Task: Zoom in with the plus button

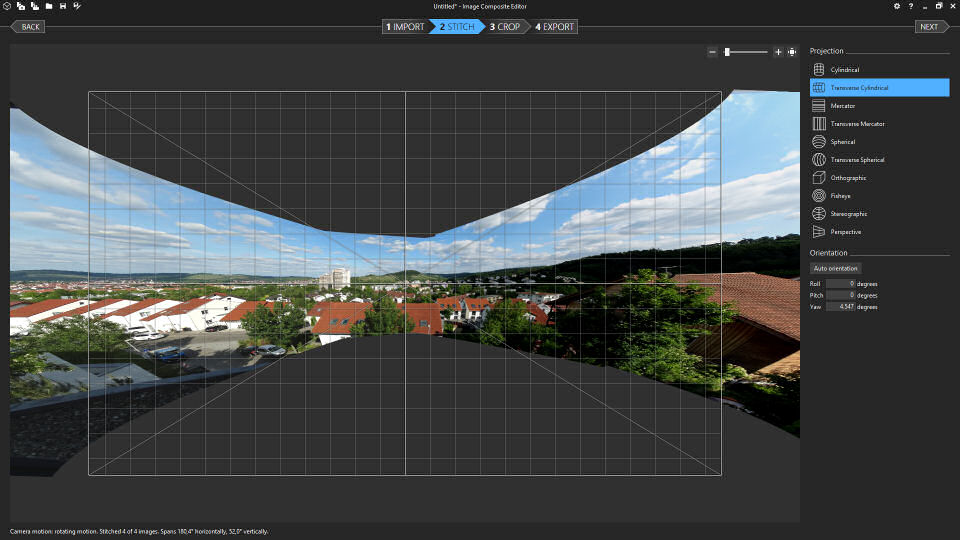Action: pyautogui.click(x=778, y=52)
